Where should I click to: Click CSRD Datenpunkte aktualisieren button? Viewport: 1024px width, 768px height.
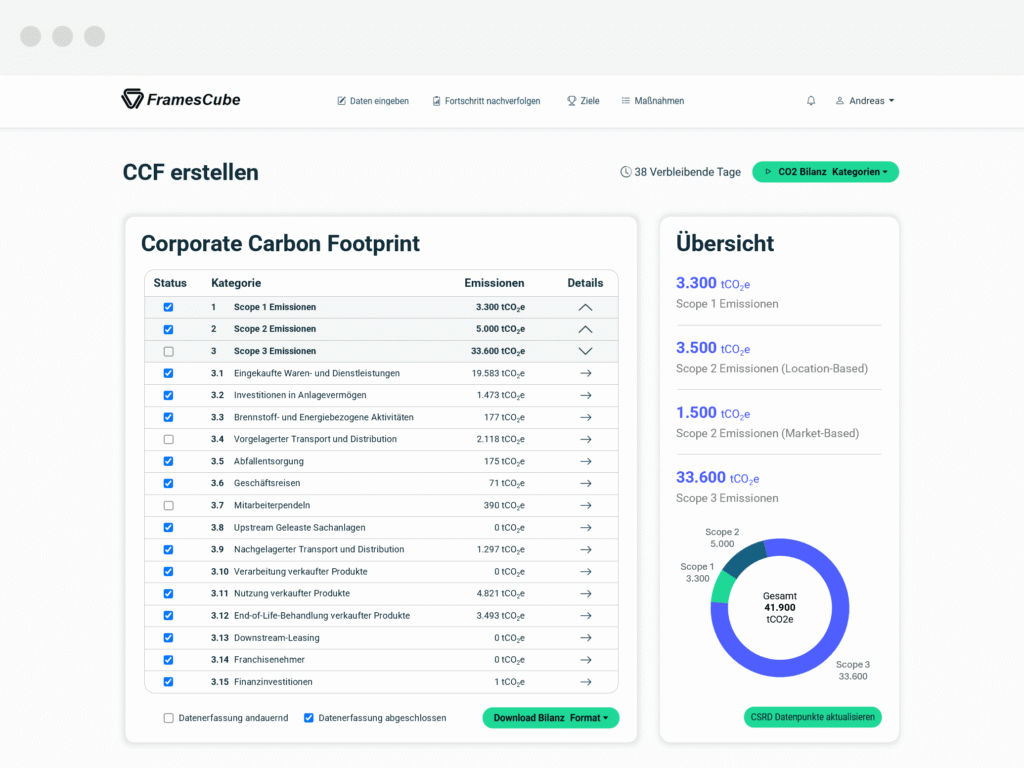pos(812,717)
